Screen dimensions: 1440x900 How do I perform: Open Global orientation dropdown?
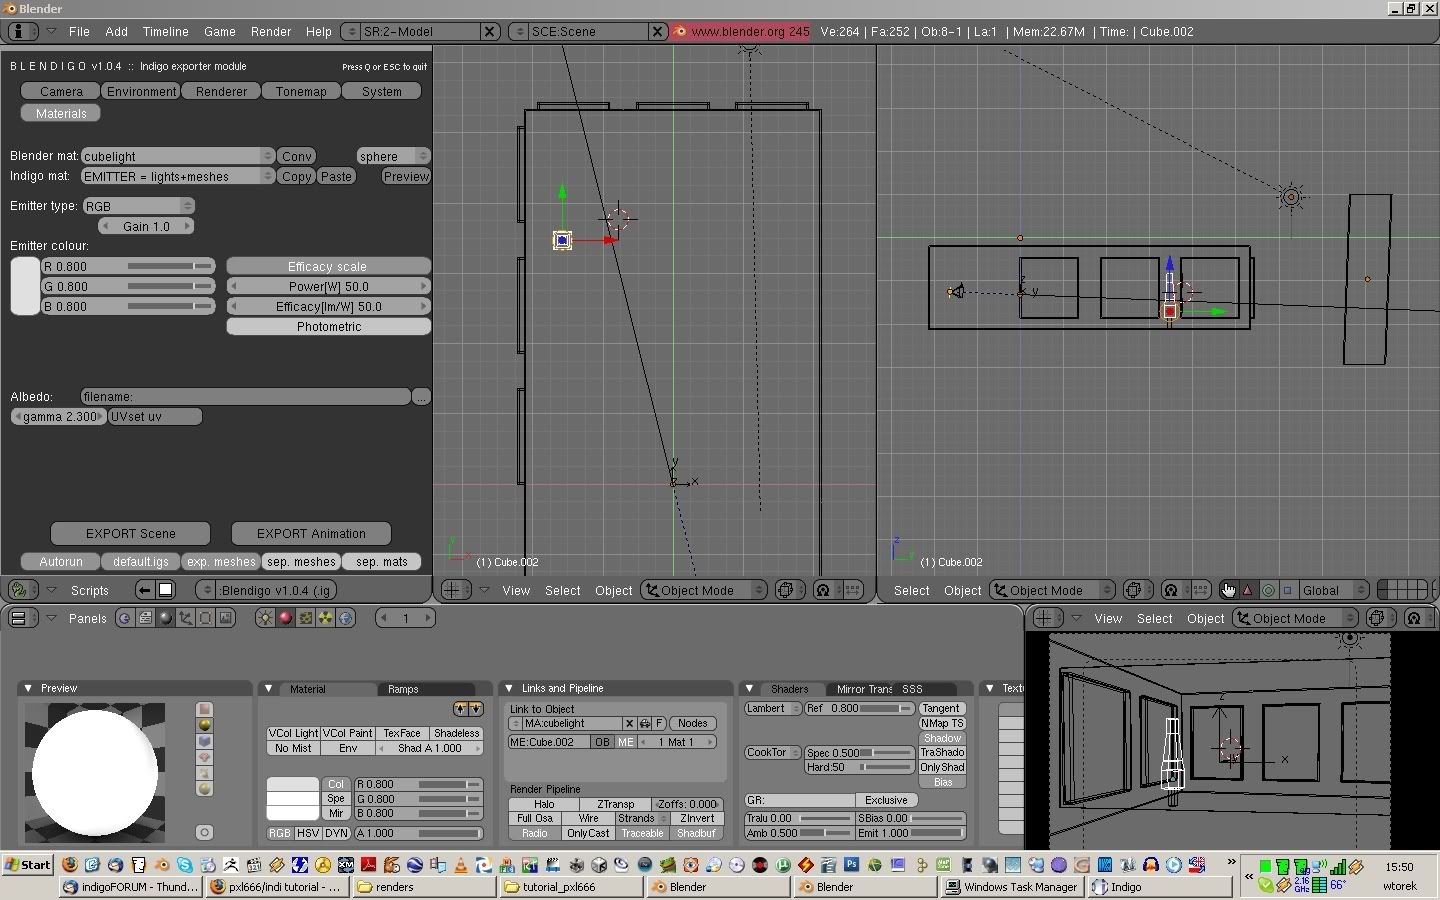(x=1335, y=590)
